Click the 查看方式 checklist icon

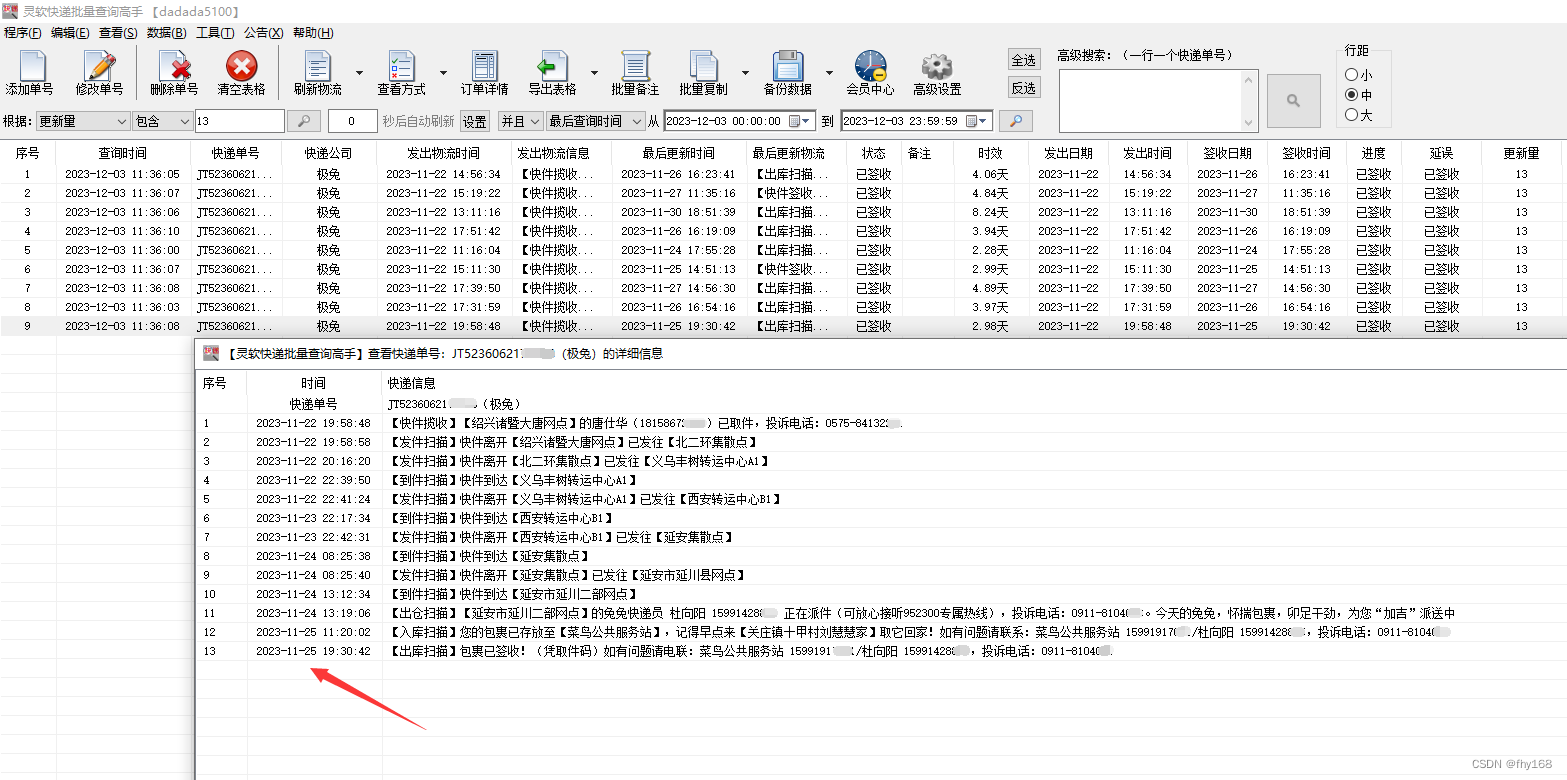[401, 67]
